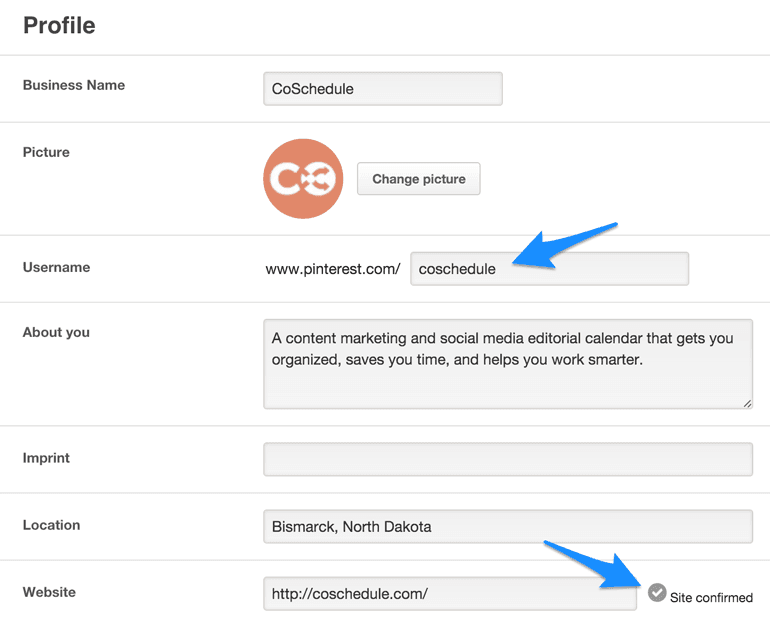Click the www.pinterest.com/ prefix text
This screenshot has height=620, width=770.
(333, 269)
